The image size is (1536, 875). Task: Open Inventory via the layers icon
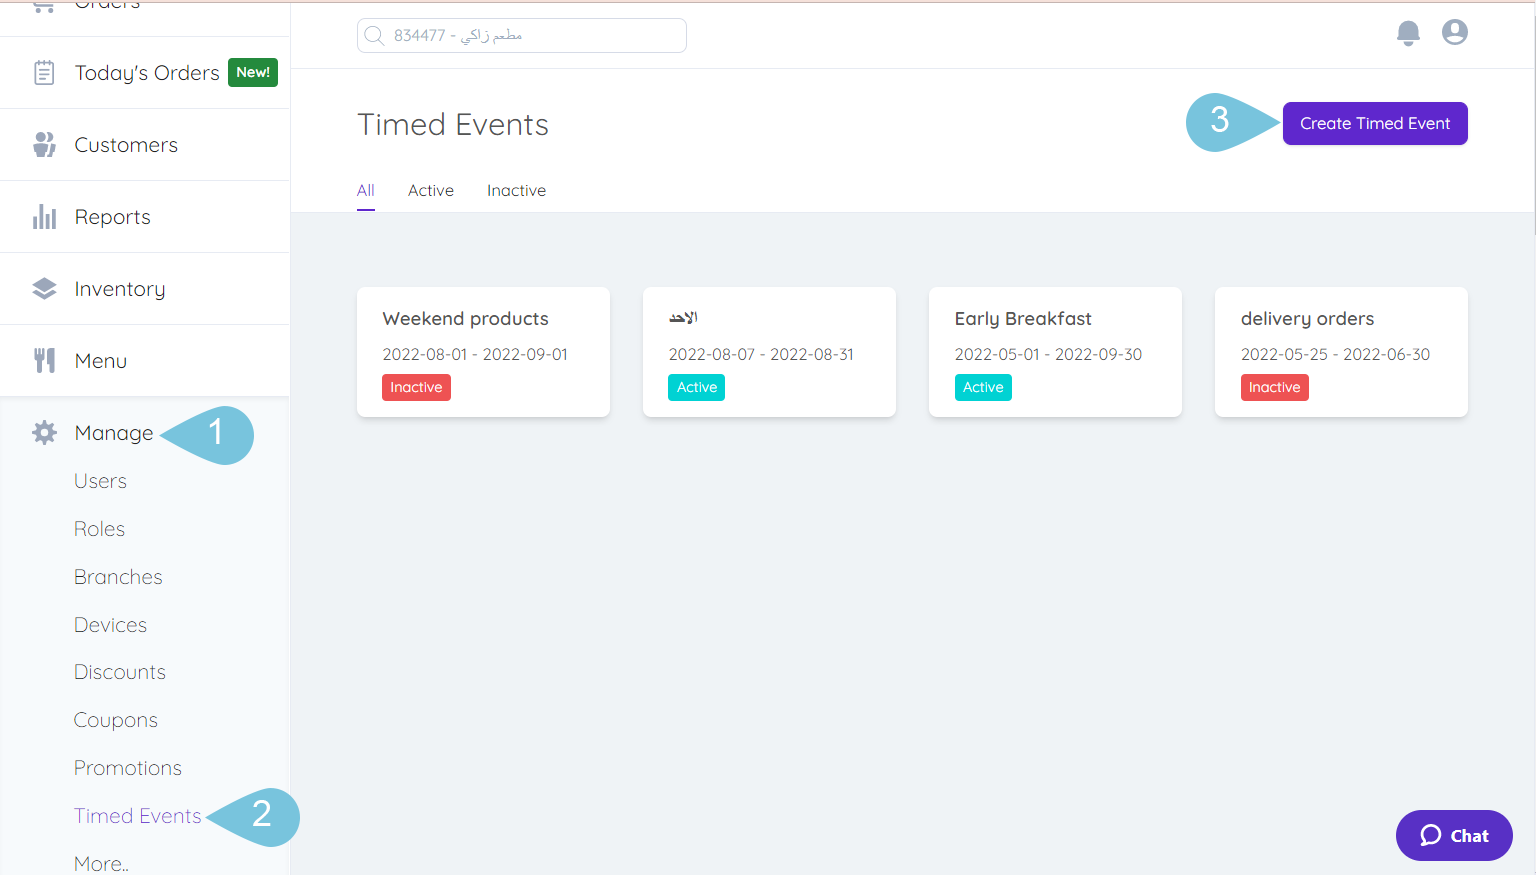(44, 288)
